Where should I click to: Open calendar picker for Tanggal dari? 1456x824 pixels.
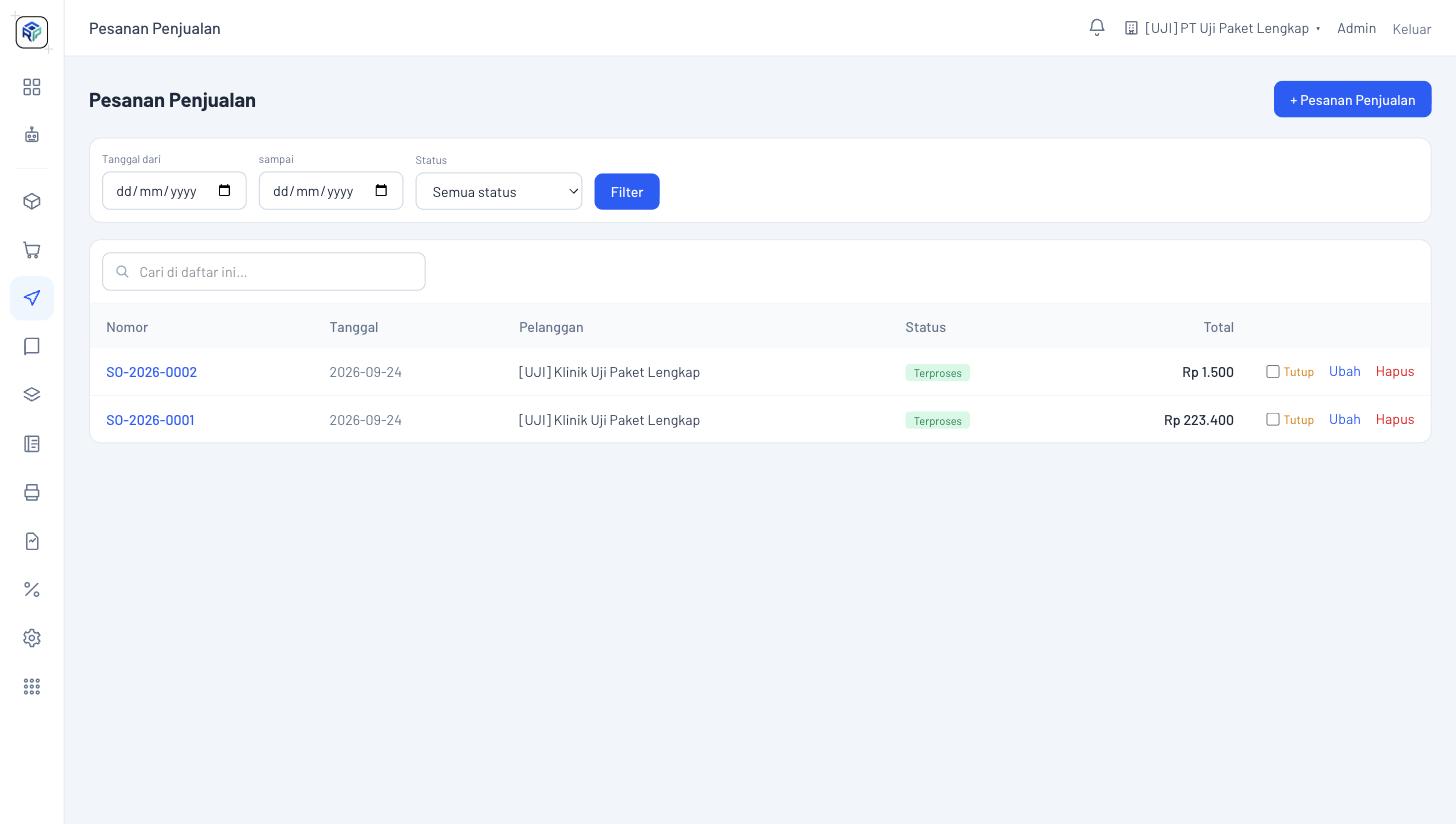(225, 191)
